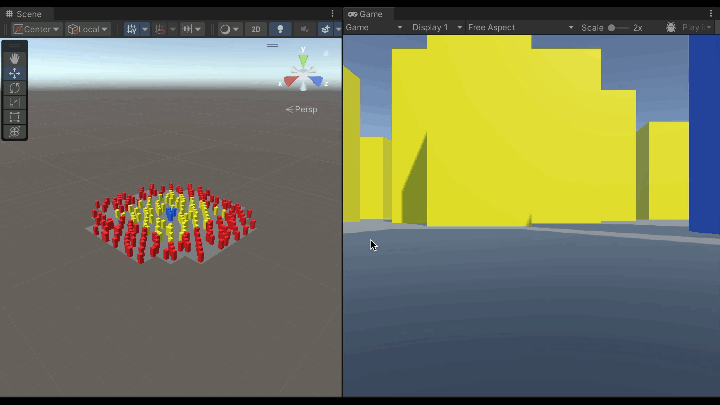Toggle scene lighting bulb button

pyautogui.click(x=280, y=29)
